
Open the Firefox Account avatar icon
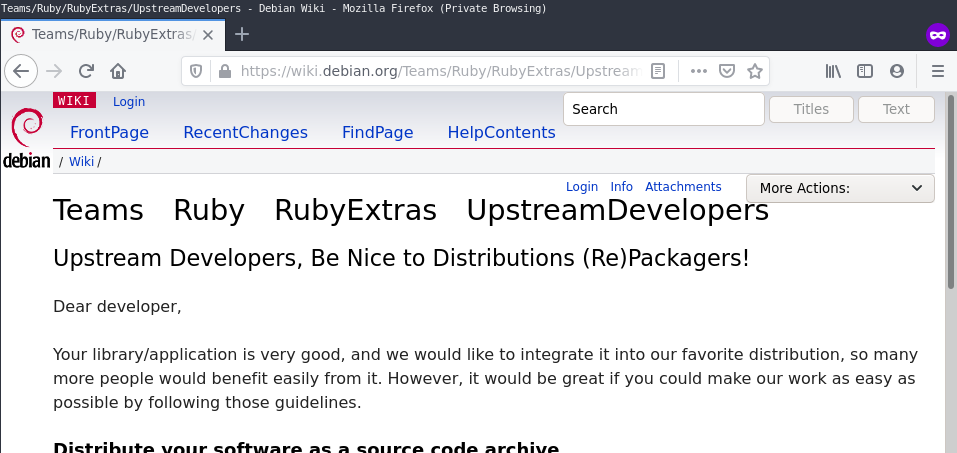[897, 71]
